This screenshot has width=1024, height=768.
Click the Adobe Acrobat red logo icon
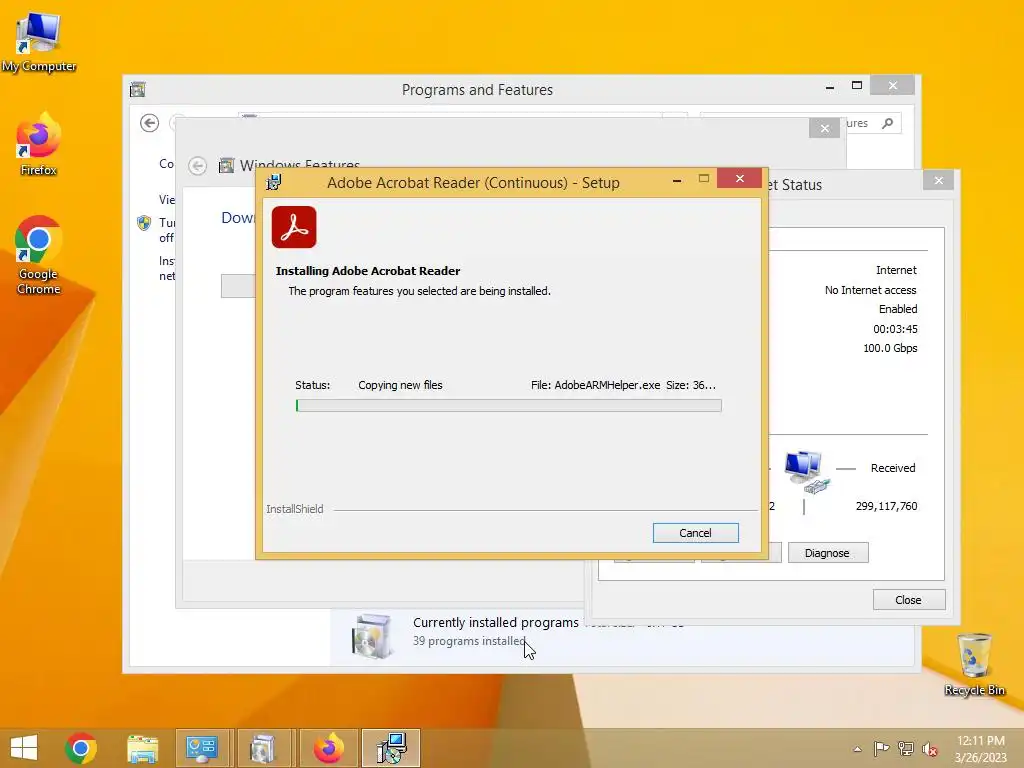tap(294, 227)
